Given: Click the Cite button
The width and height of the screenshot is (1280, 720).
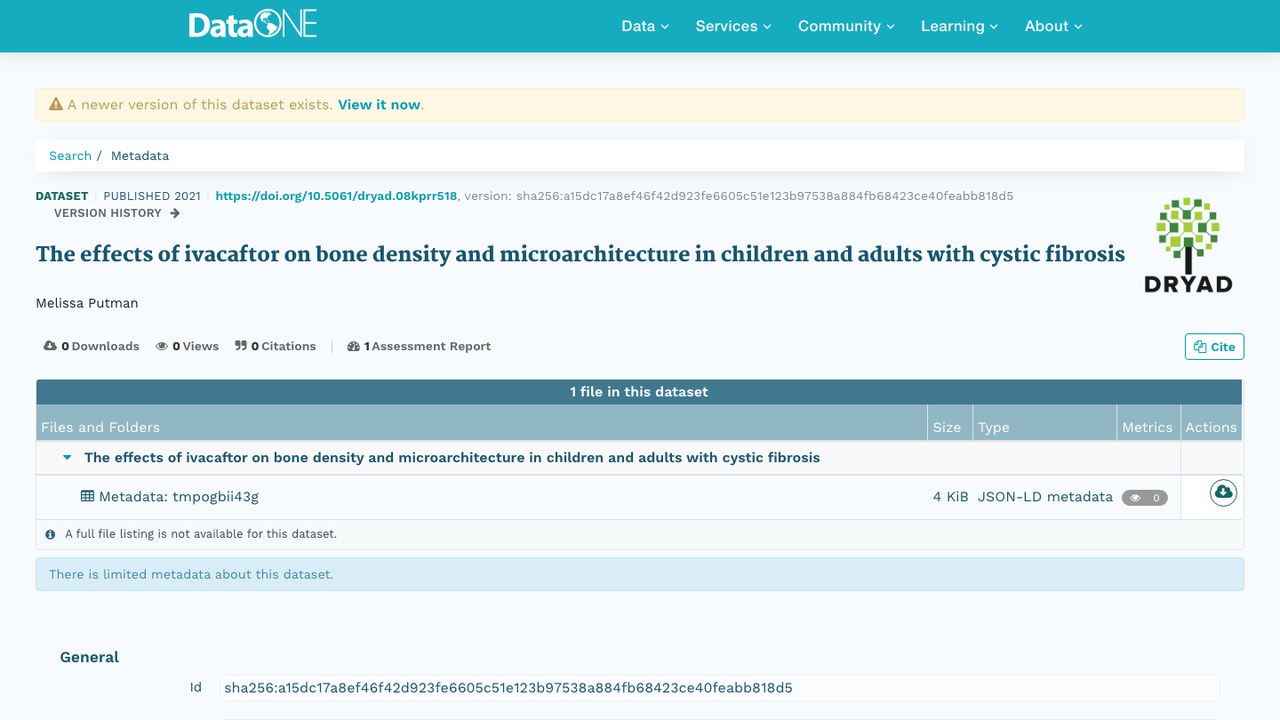Looking at the screenshot, I should [x=1214, y=347].
